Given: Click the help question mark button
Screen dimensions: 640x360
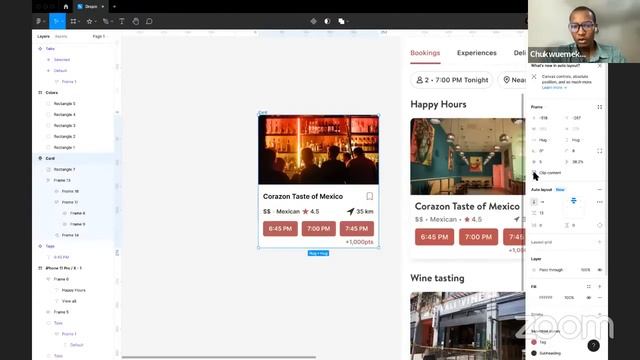Looking at the screenshot, I should tap(593, 346).
